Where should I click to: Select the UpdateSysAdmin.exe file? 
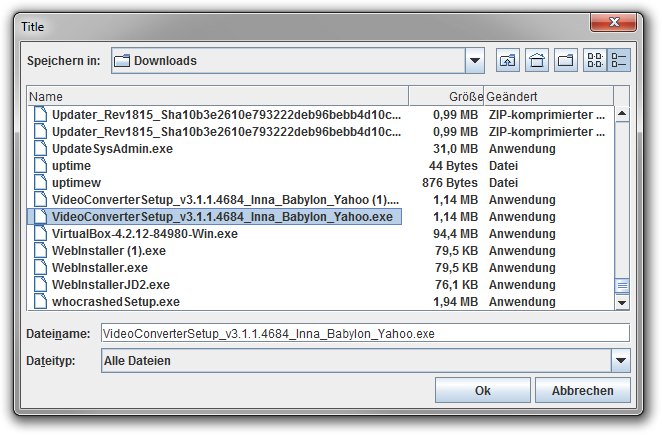pos(112,149)
